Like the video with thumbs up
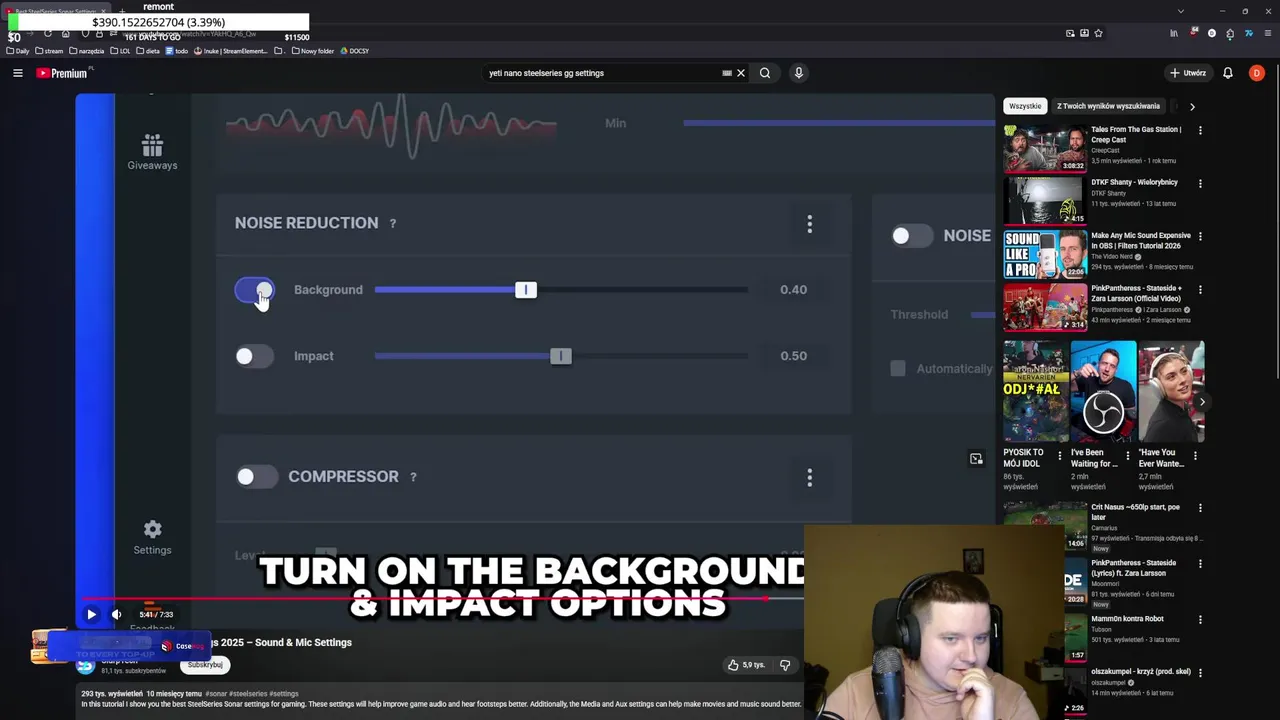Viewport: 1280px width, 720px height. click(x=748, y=665)
